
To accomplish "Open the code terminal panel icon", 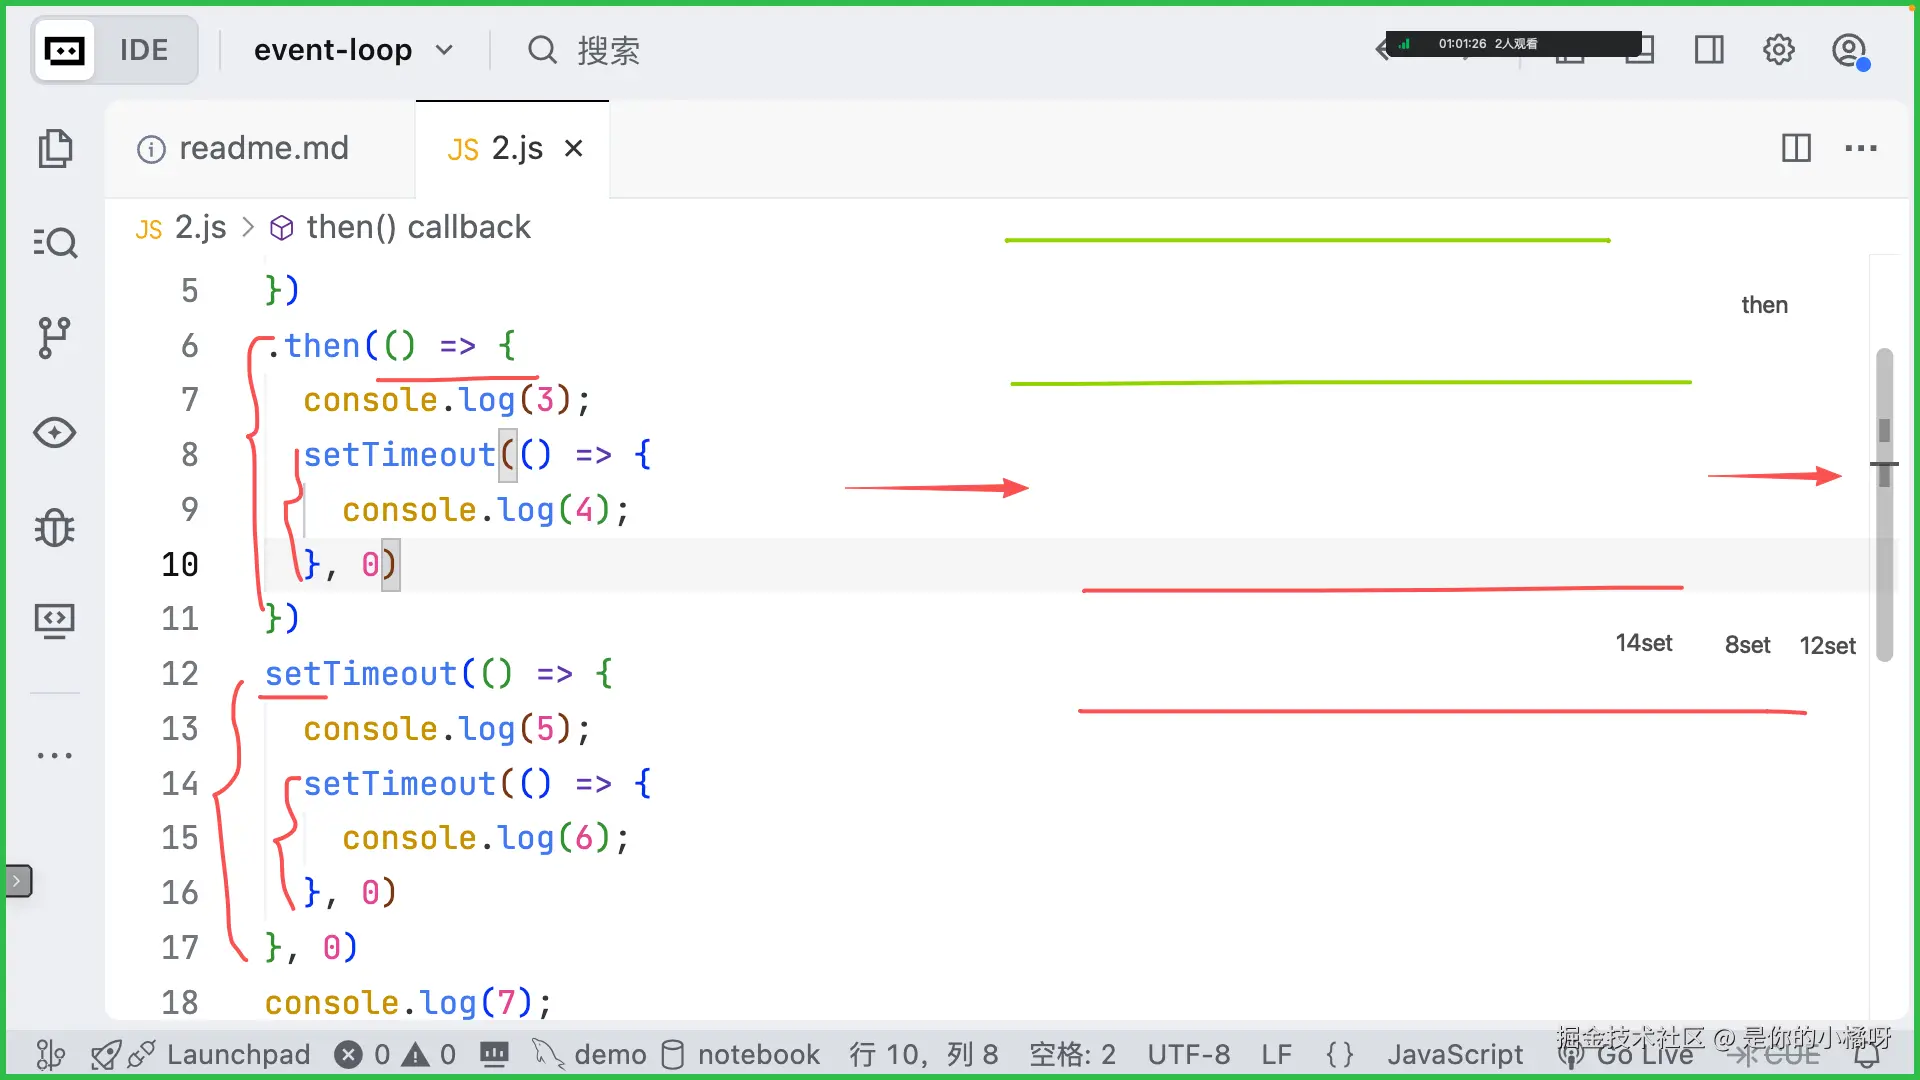I will coord(56,620).
